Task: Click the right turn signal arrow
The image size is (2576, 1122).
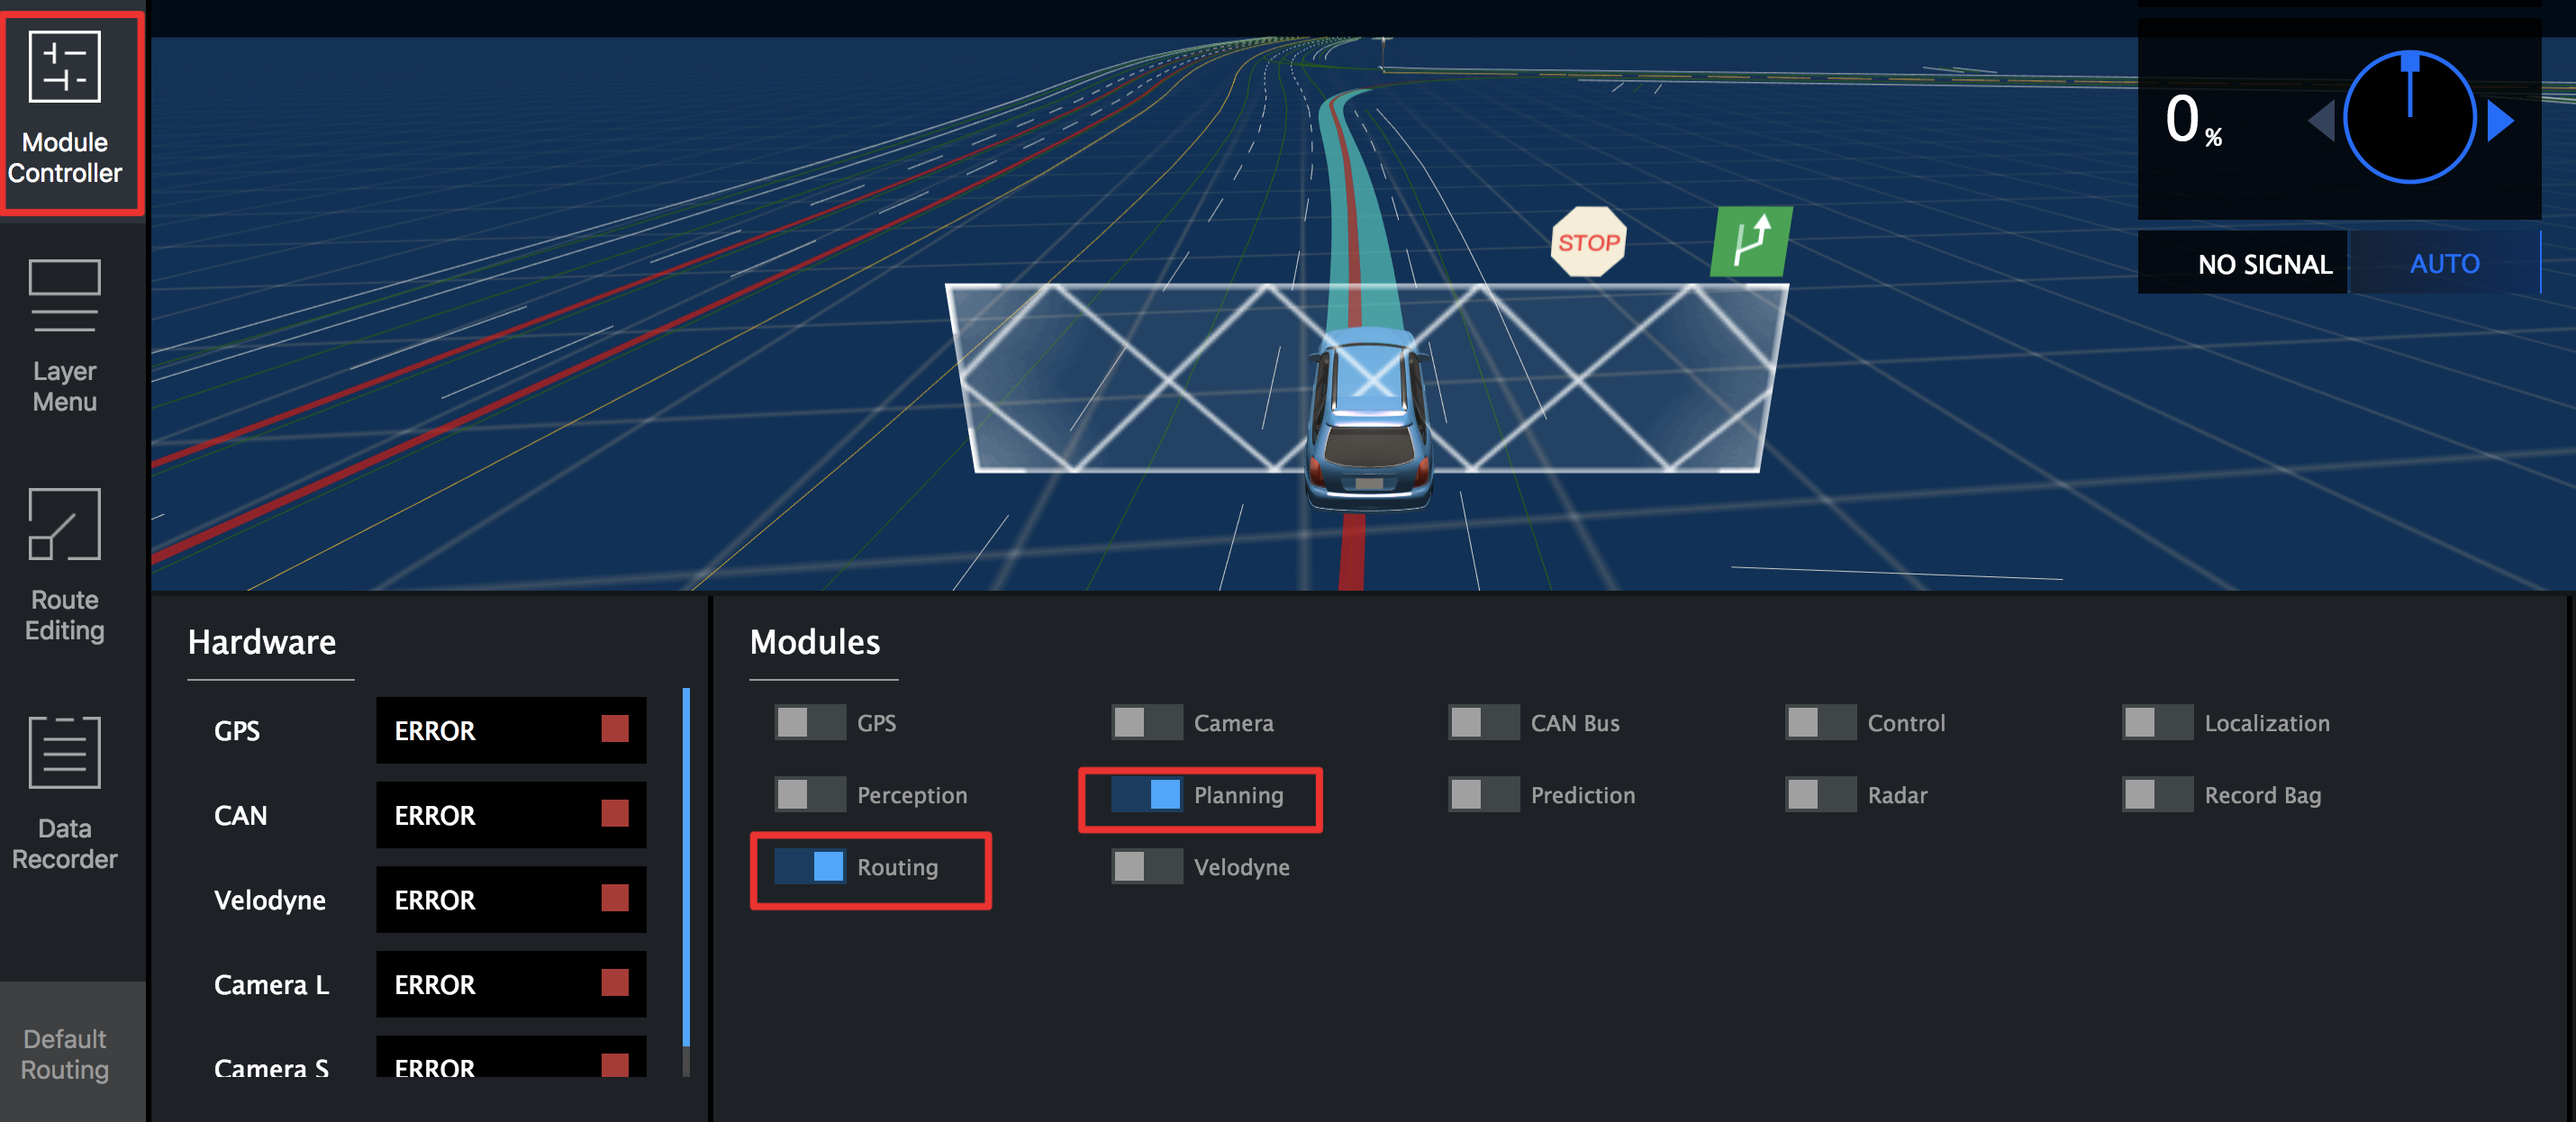Action: click(2500, 120)
